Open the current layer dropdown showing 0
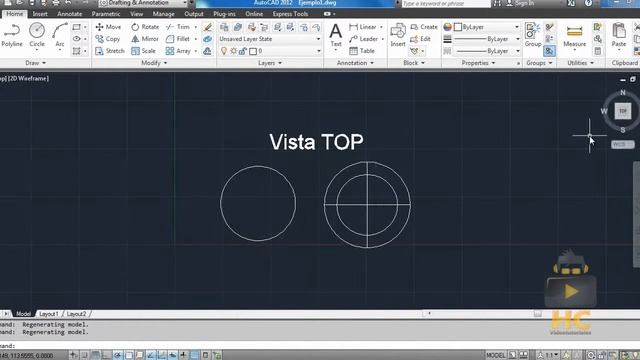 click(270, 51)
